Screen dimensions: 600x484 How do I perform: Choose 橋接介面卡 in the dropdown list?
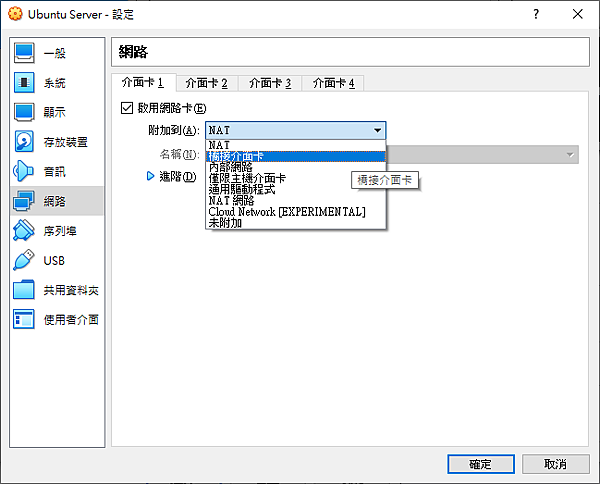(295, 156)
